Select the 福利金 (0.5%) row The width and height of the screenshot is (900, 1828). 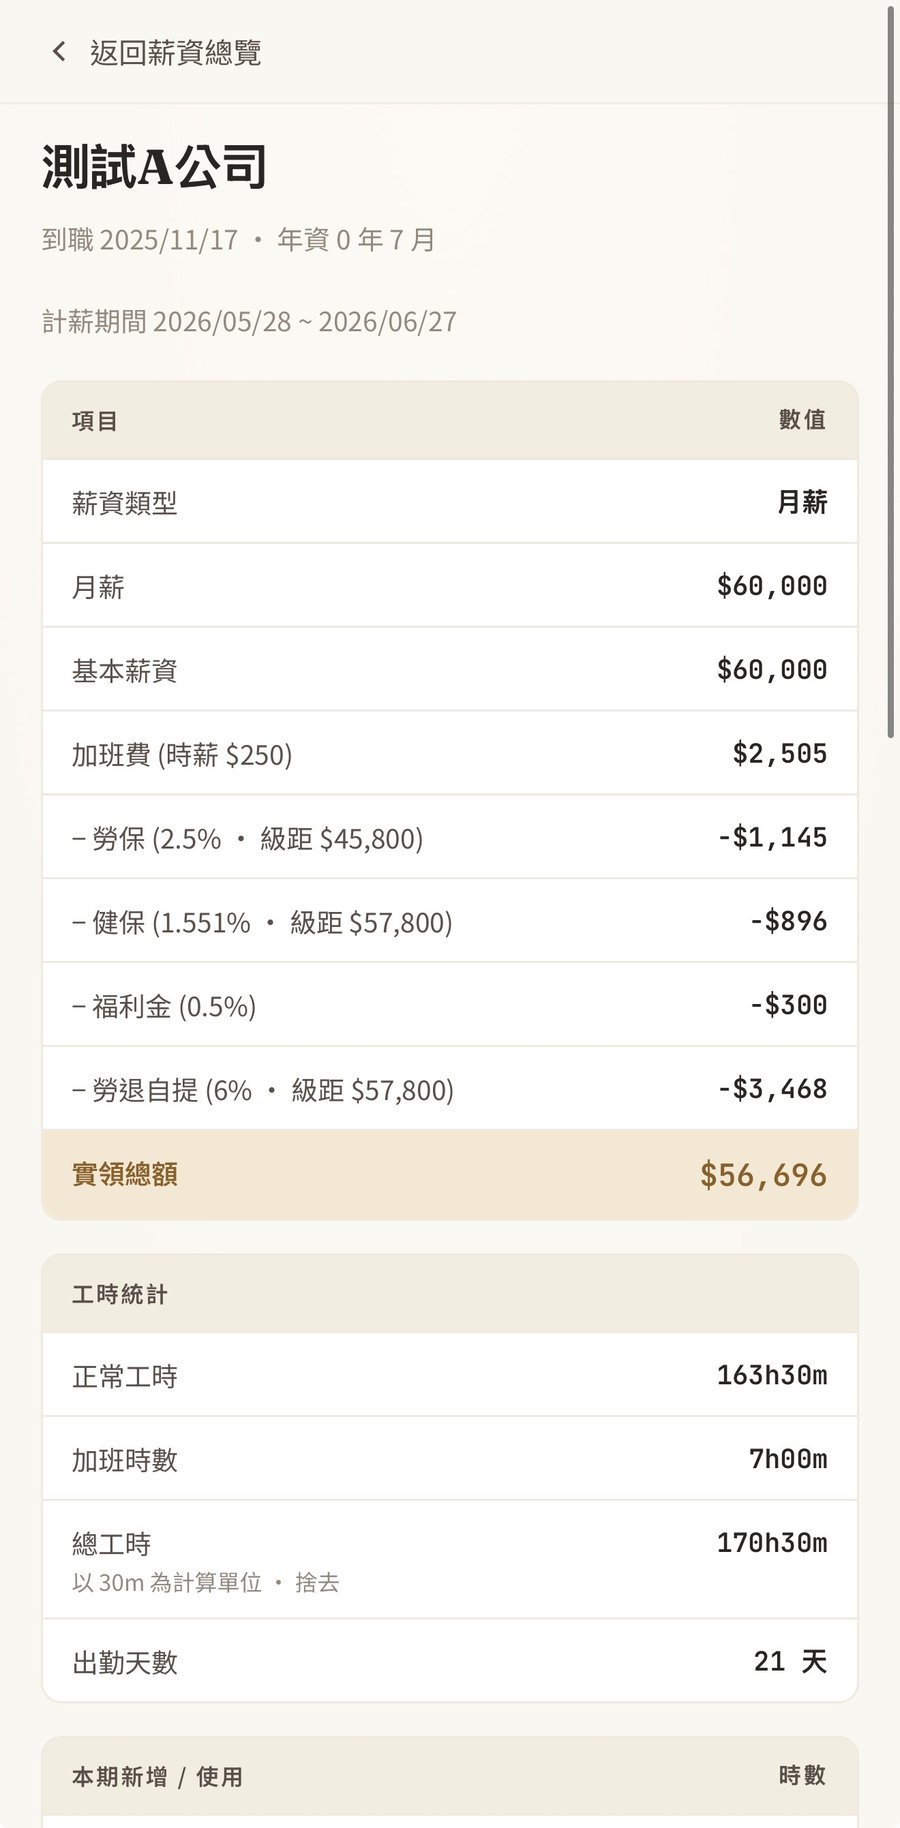[450, 1006]
